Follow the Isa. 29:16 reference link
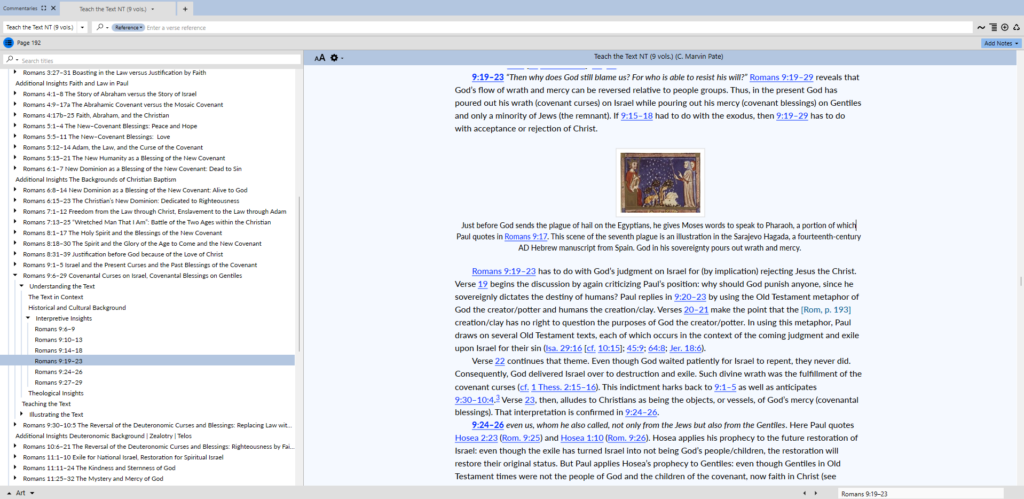 tap(564, 348)
